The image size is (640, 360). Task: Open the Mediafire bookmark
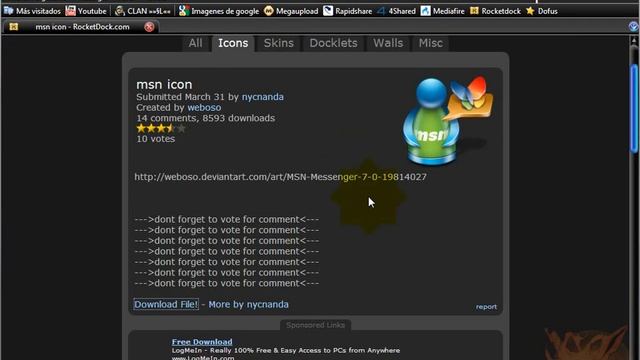point(442,11)
